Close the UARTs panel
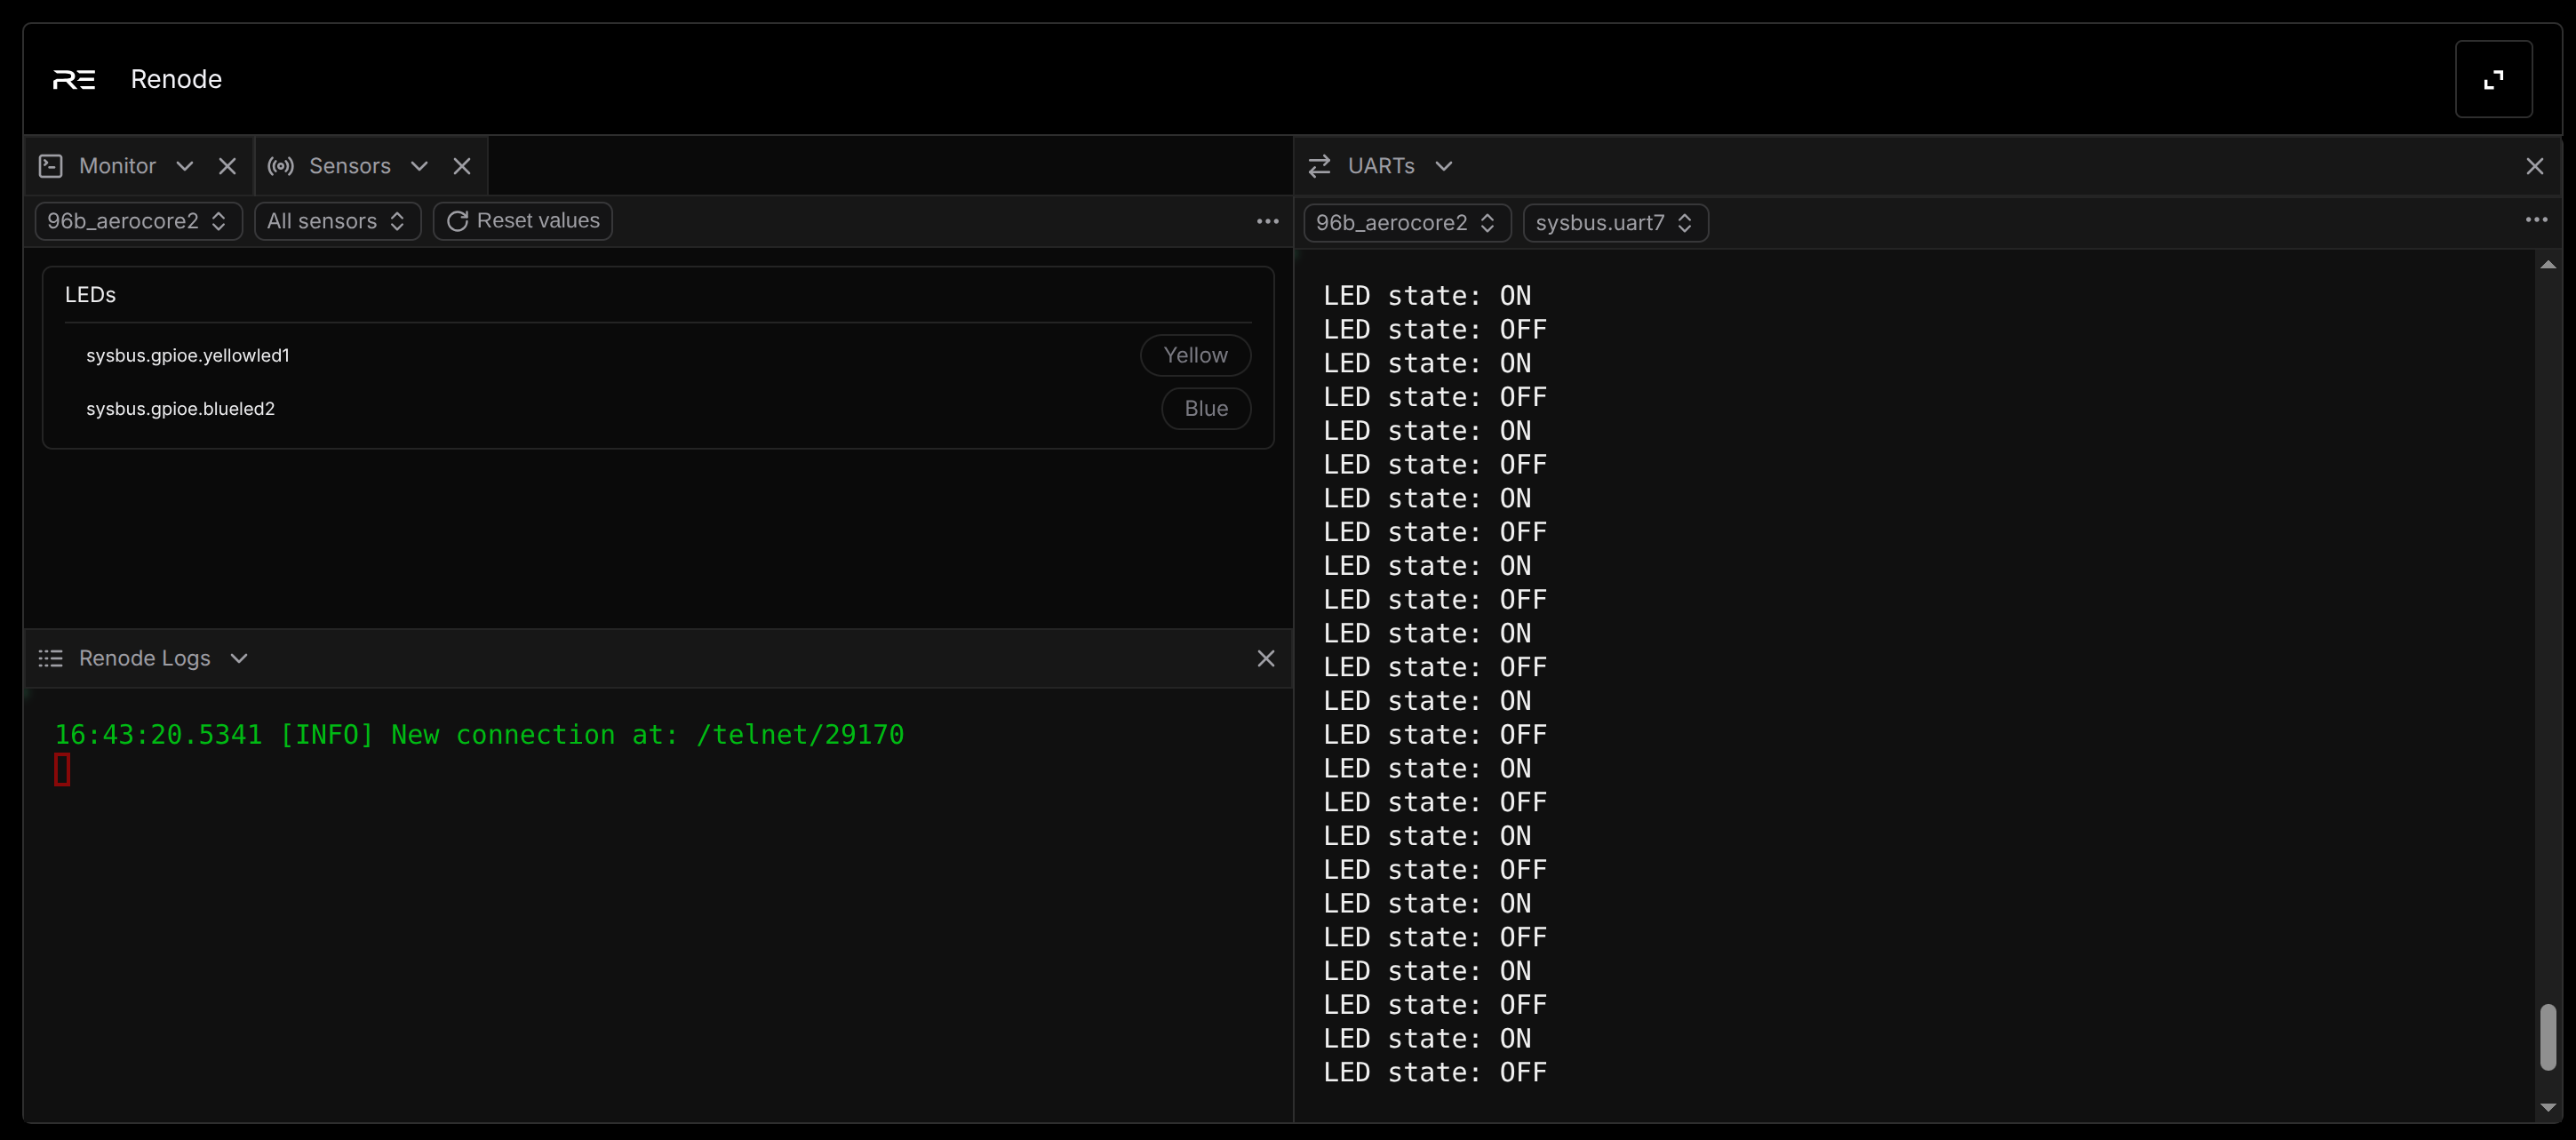 pyautogui.click(x=2535, y=166)
